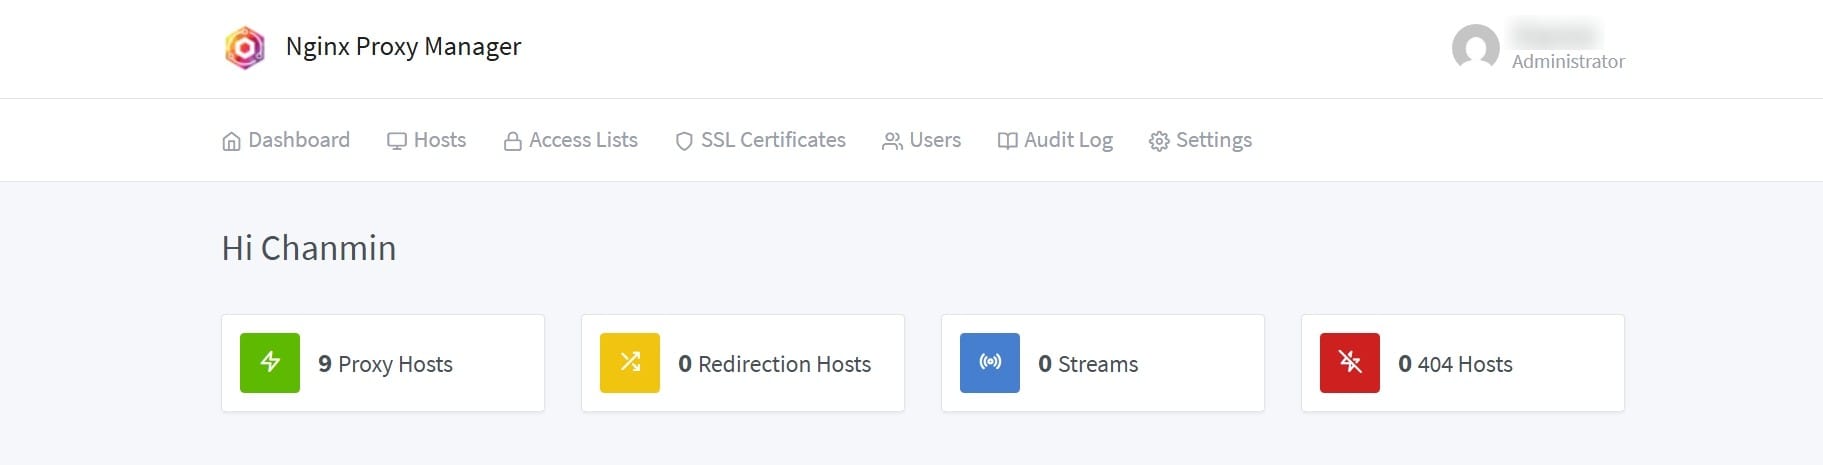Screen dimensions: 1823x465
Task: Click the lock icon beside Access Lists
Action: point(512,141)
